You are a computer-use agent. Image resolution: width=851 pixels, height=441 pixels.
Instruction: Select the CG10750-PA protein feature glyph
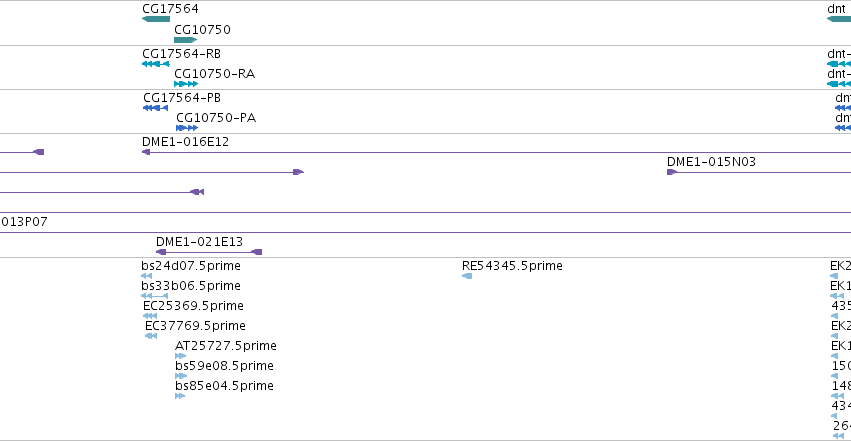click(187, 128)
